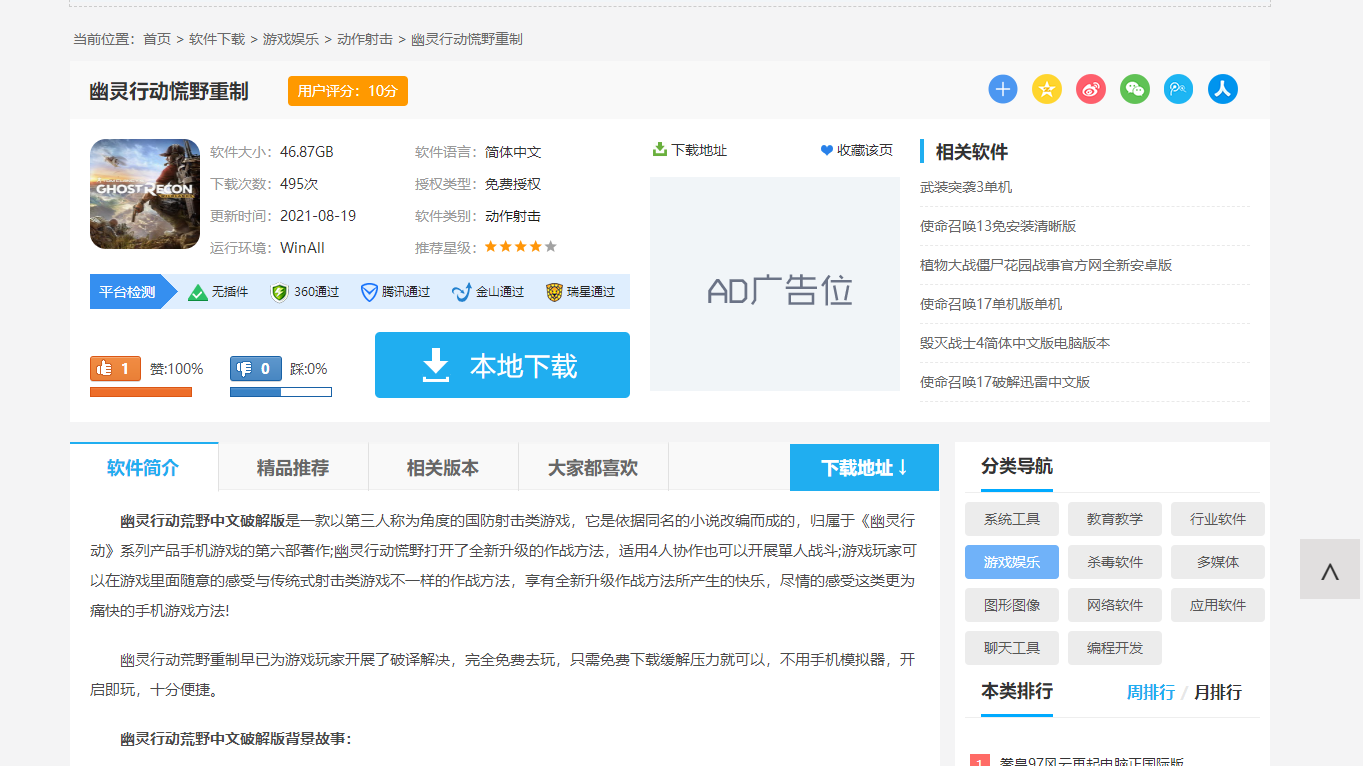Screen dimensions: 1363x766
Task: Open more sharing options with plus icon
Action: [x=1002, y=89]
